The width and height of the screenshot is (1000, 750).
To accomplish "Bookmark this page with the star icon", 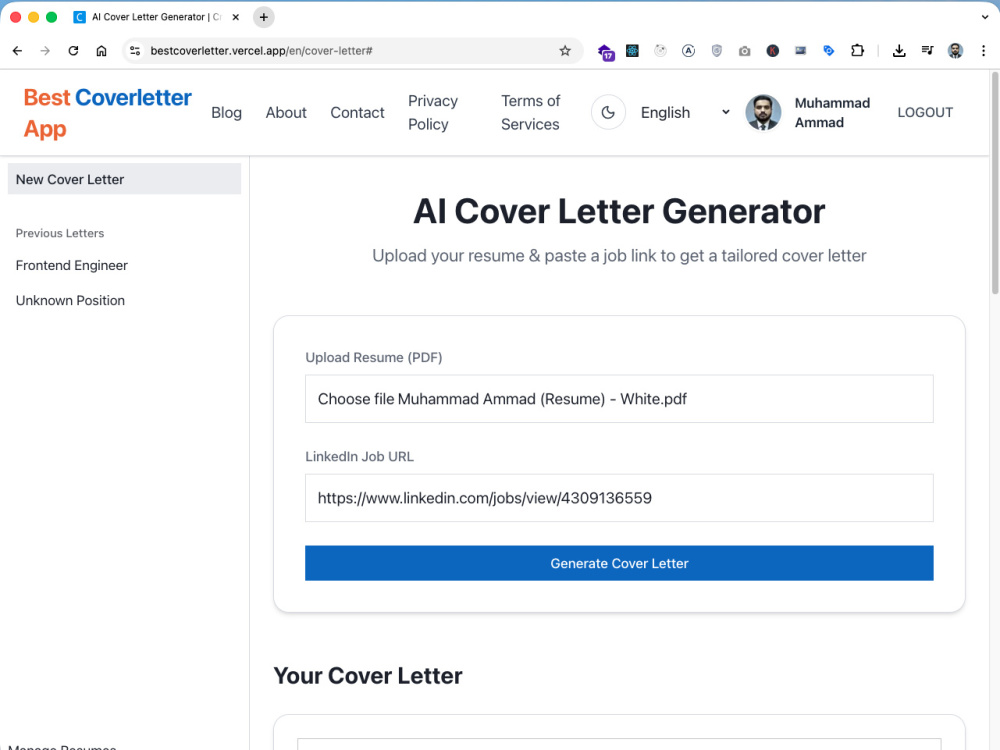I will [565, 51].
